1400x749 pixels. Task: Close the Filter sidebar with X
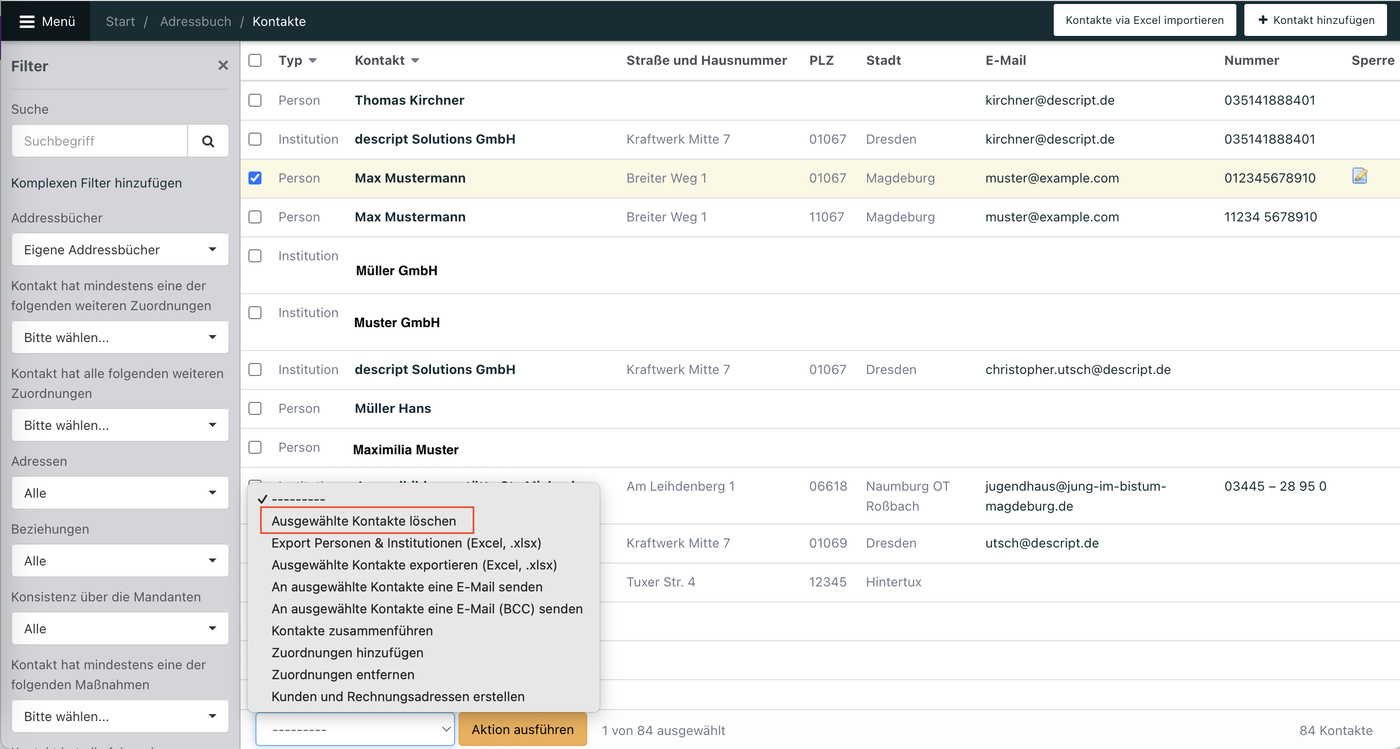tap(223, 66)
